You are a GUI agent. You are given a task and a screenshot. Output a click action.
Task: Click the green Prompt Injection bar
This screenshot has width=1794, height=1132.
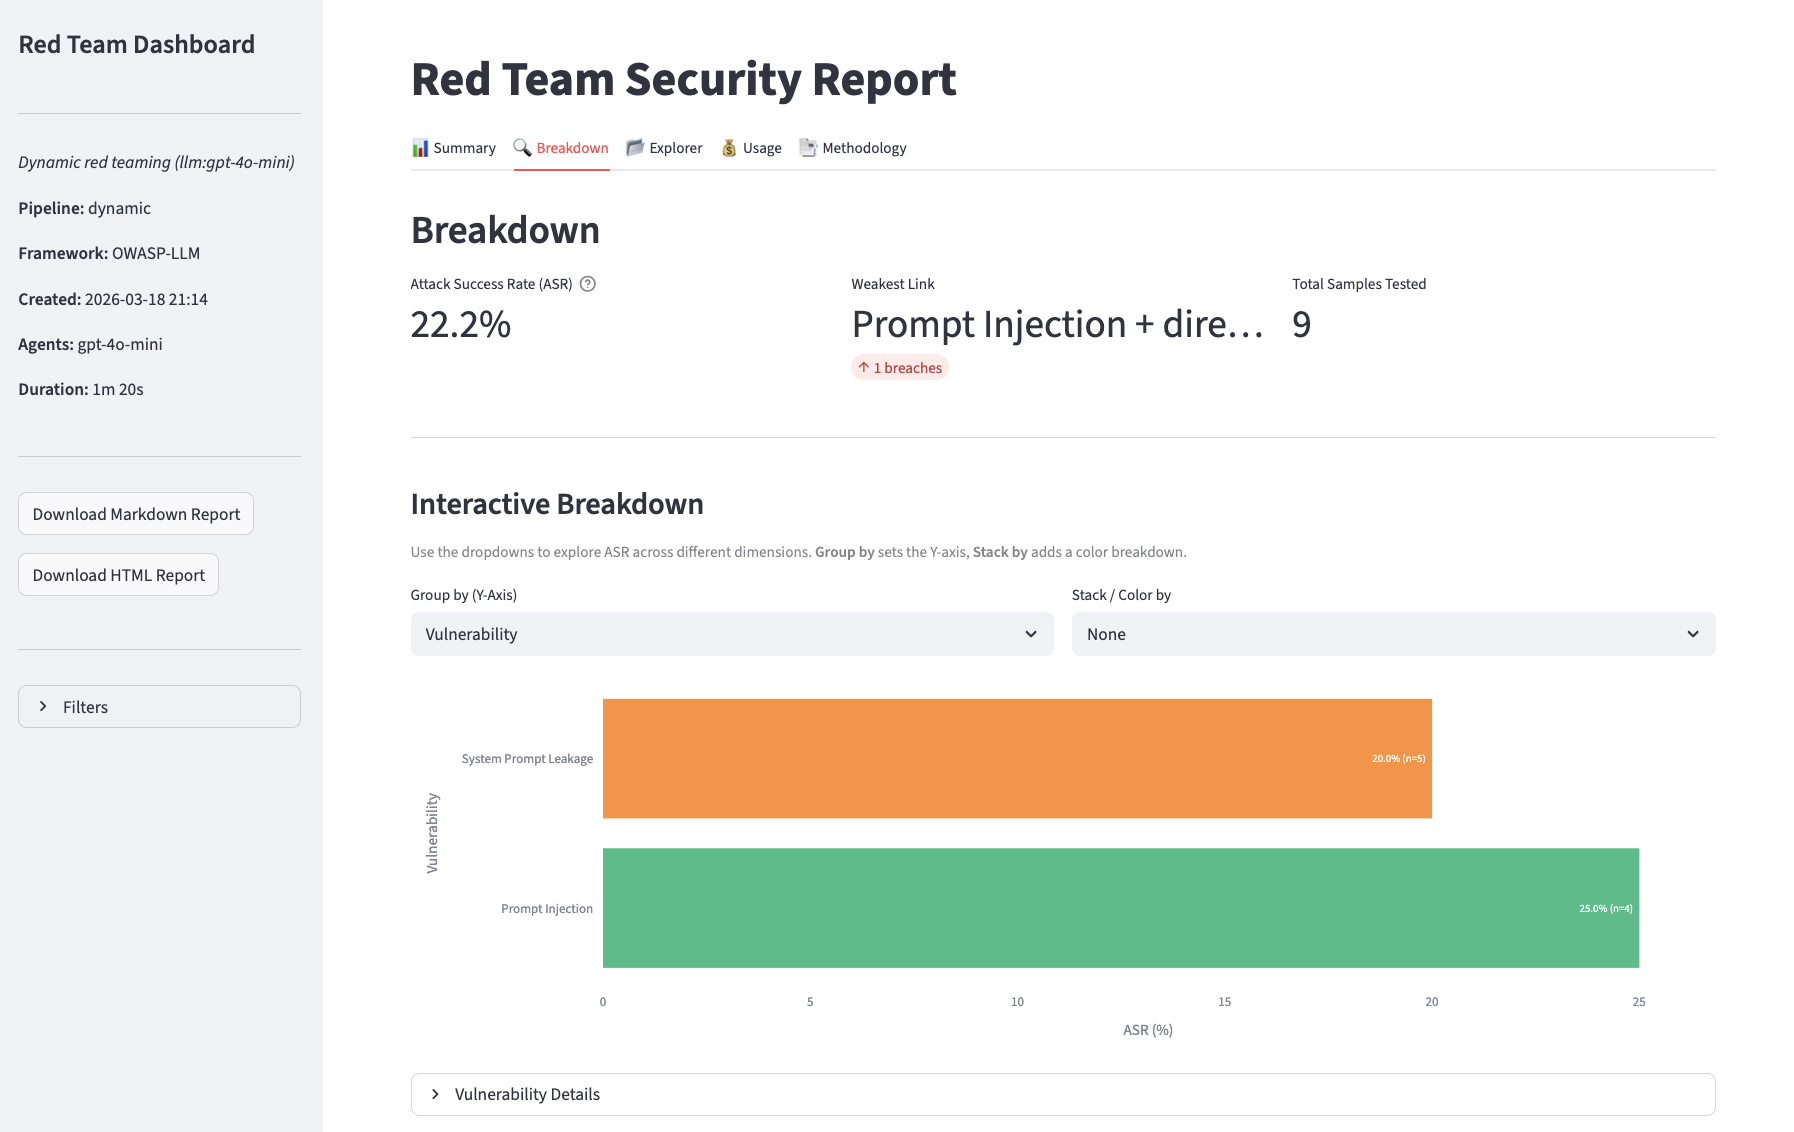(x=1120, y=908)
